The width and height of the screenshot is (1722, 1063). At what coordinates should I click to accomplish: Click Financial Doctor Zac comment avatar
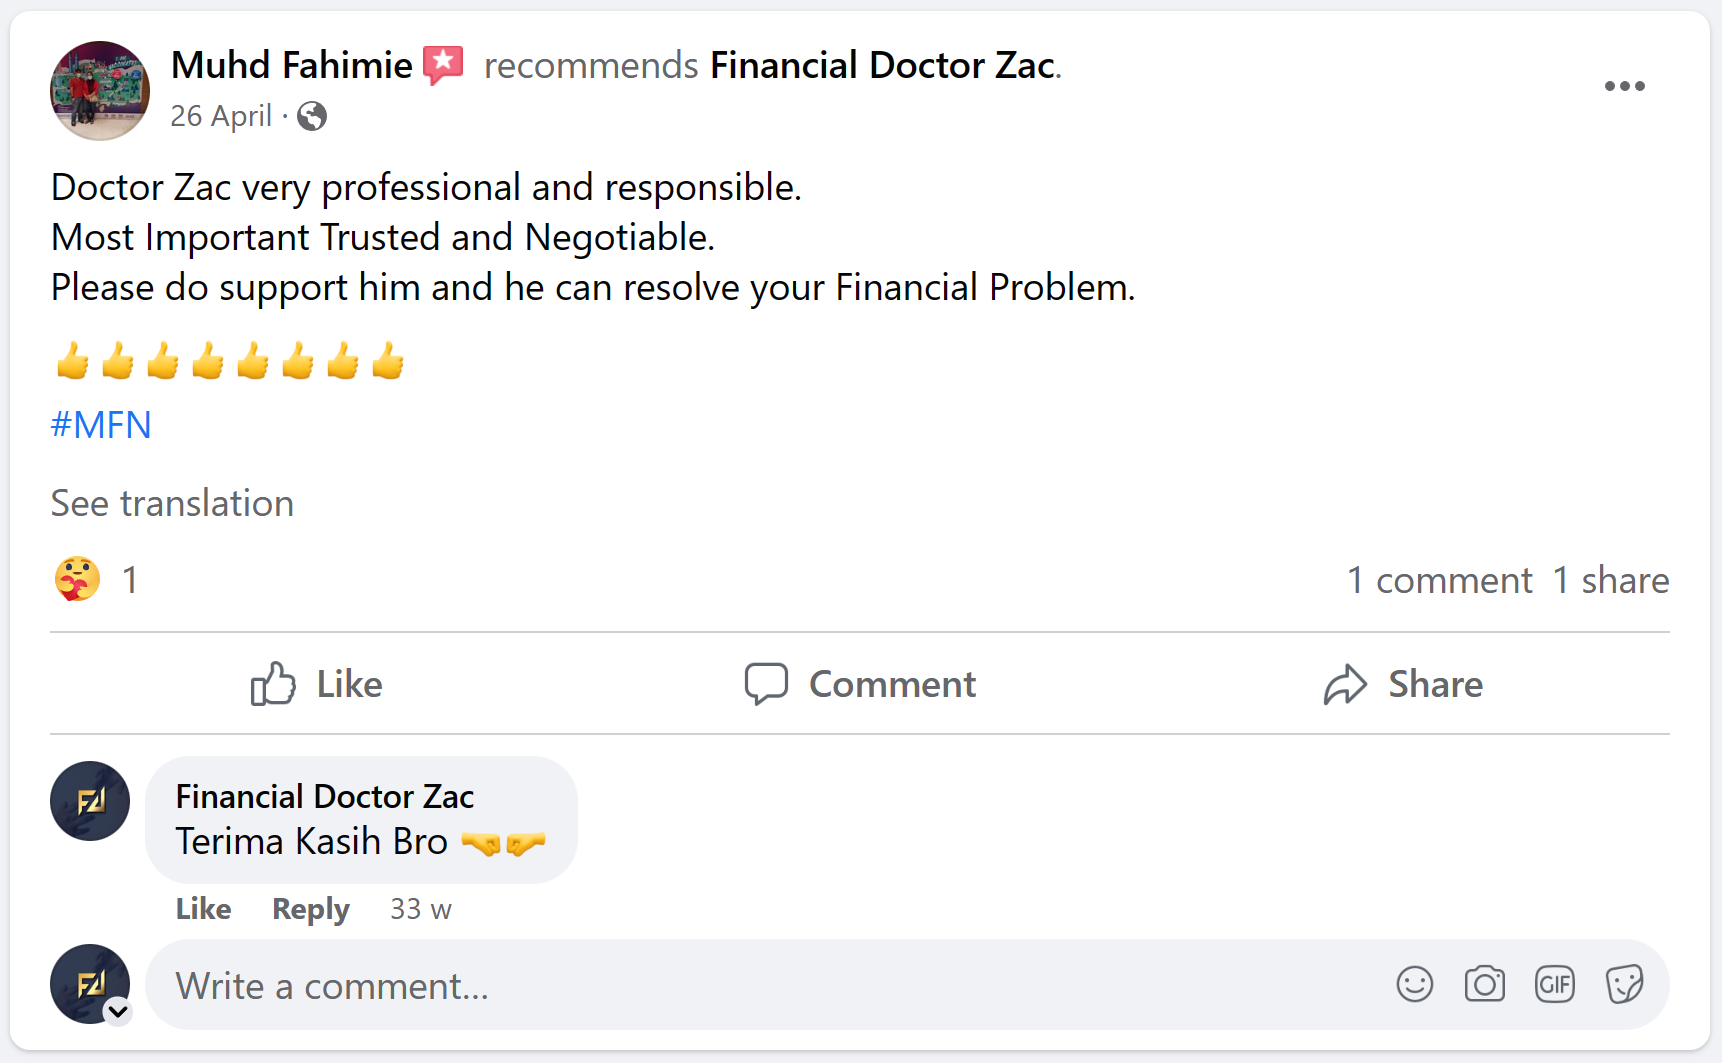point(90,801)
